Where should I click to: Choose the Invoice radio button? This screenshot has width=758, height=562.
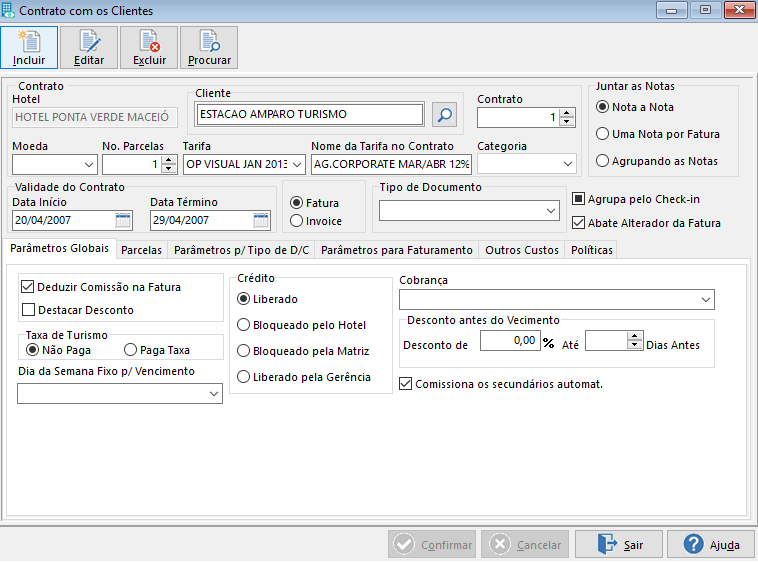(x=316, y=221)
